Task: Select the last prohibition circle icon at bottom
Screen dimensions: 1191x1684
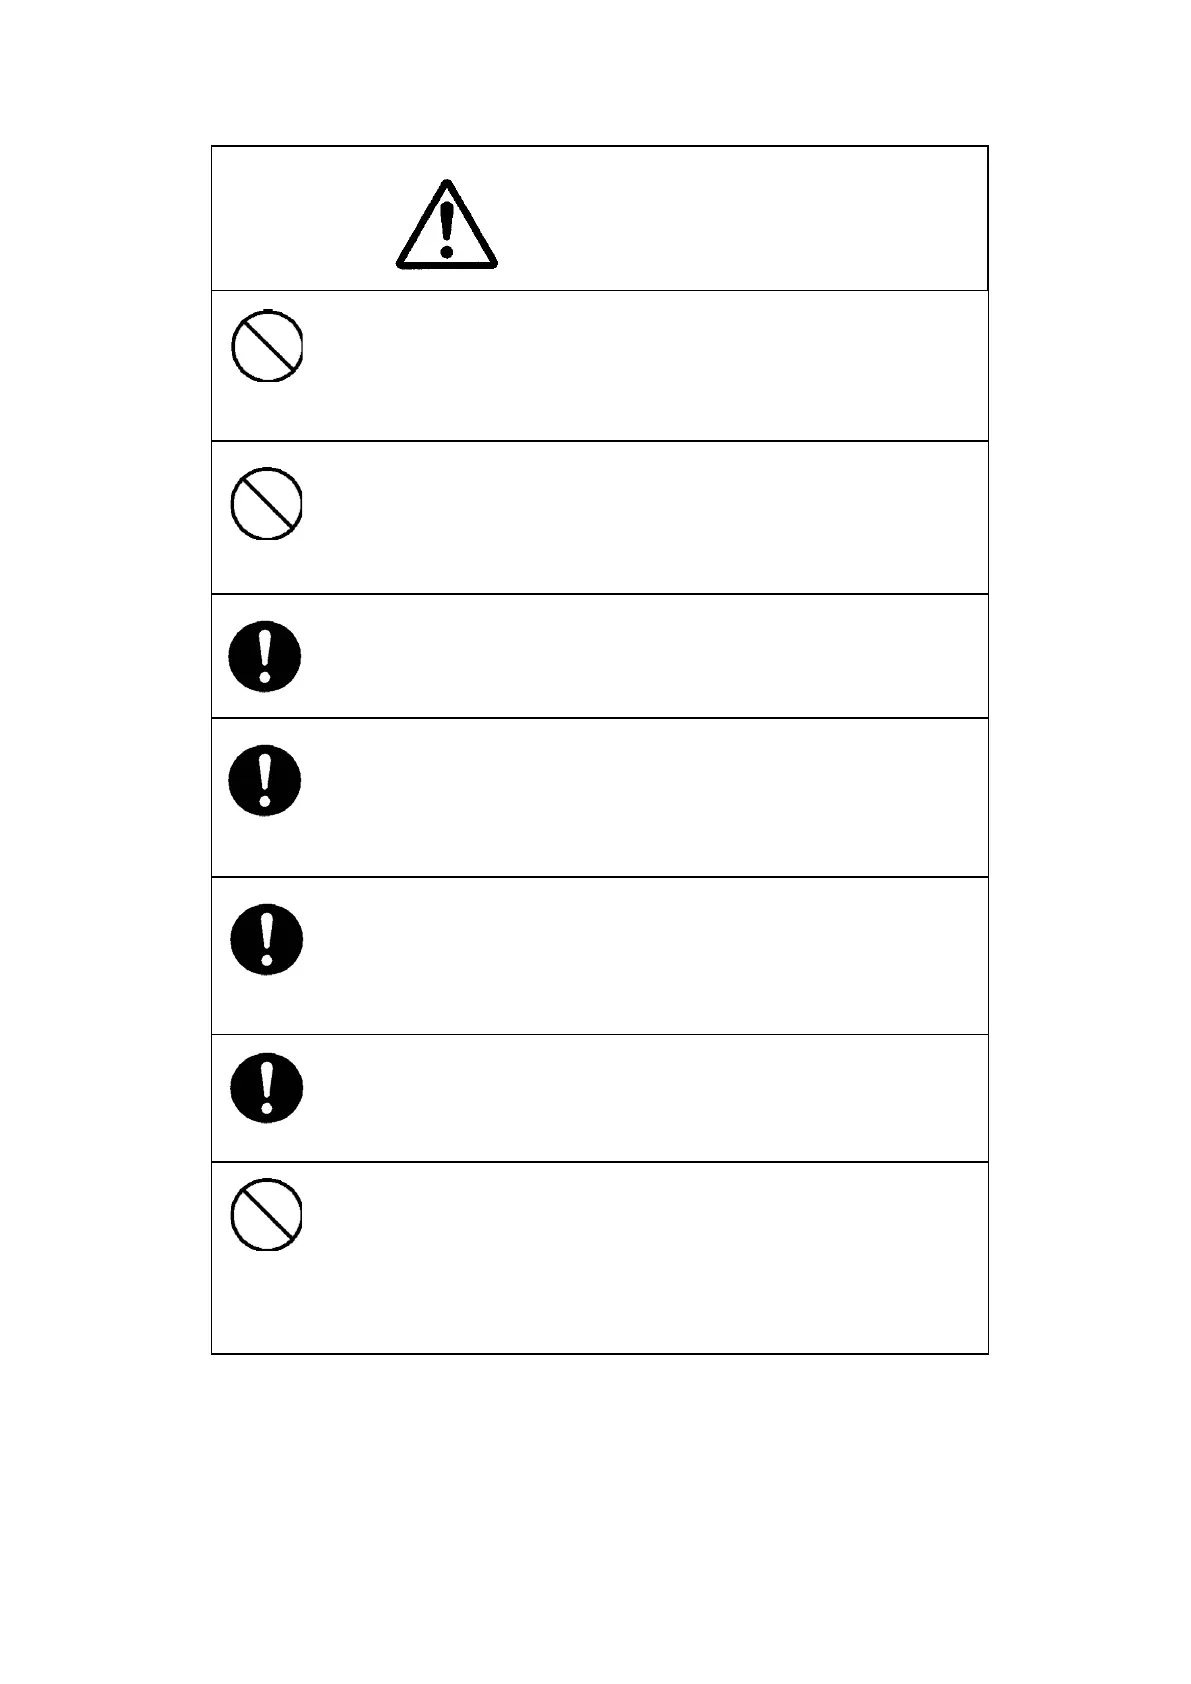Action: 267,1215
